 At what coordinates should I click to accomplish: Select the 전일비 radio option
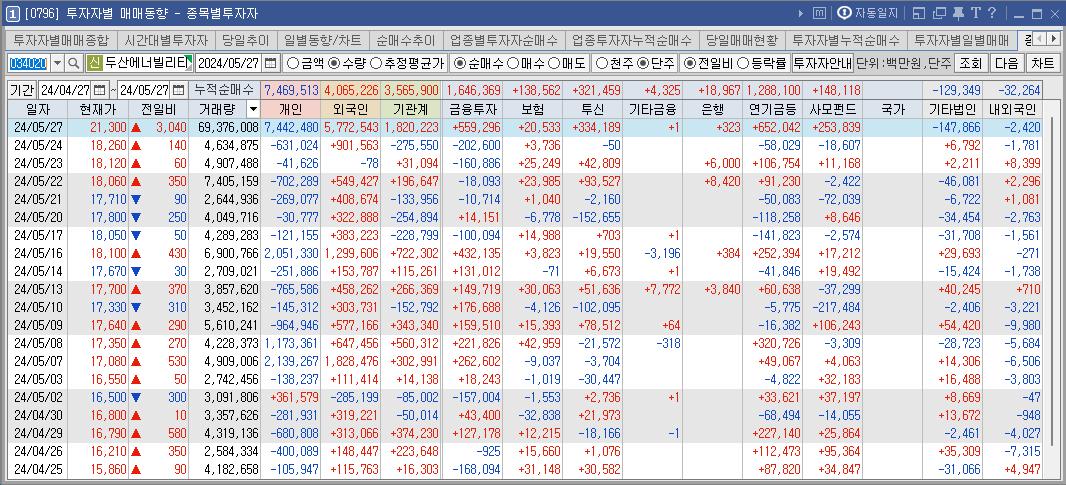(689, 64)
